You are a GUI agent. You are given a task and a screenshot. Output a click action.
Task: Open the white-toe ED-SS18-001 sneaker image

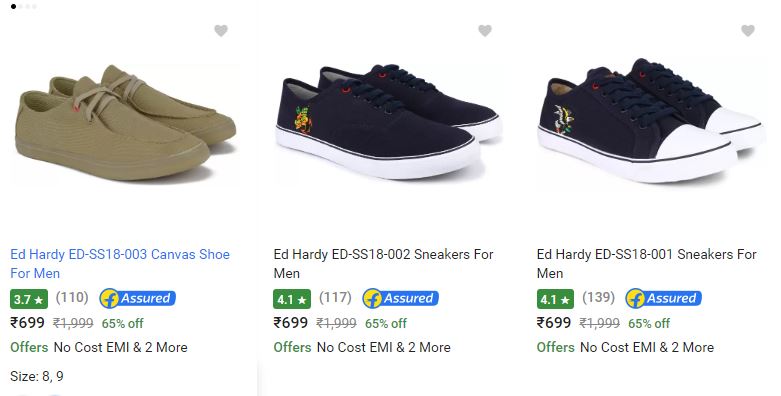tap(651, 120)
